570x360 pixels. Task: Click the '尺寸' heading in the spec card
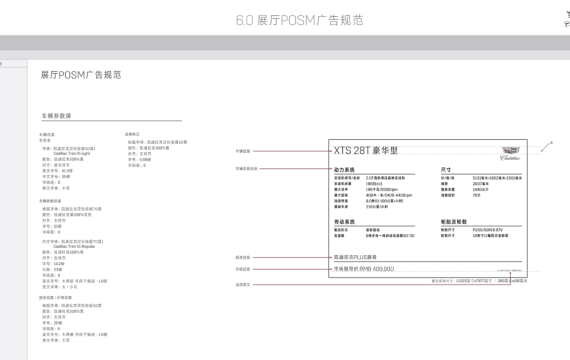click(x=446, y=169)
